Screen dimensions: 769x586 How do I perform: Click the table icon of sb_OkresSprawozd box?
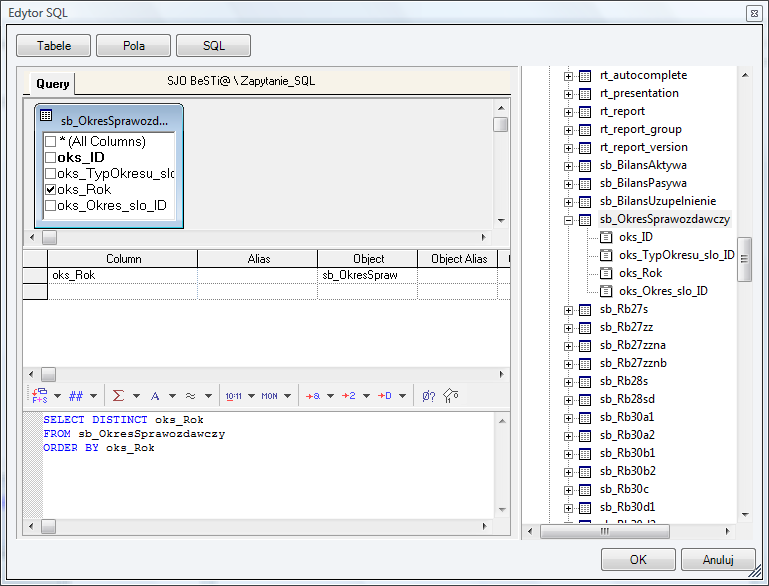point(46,115)
